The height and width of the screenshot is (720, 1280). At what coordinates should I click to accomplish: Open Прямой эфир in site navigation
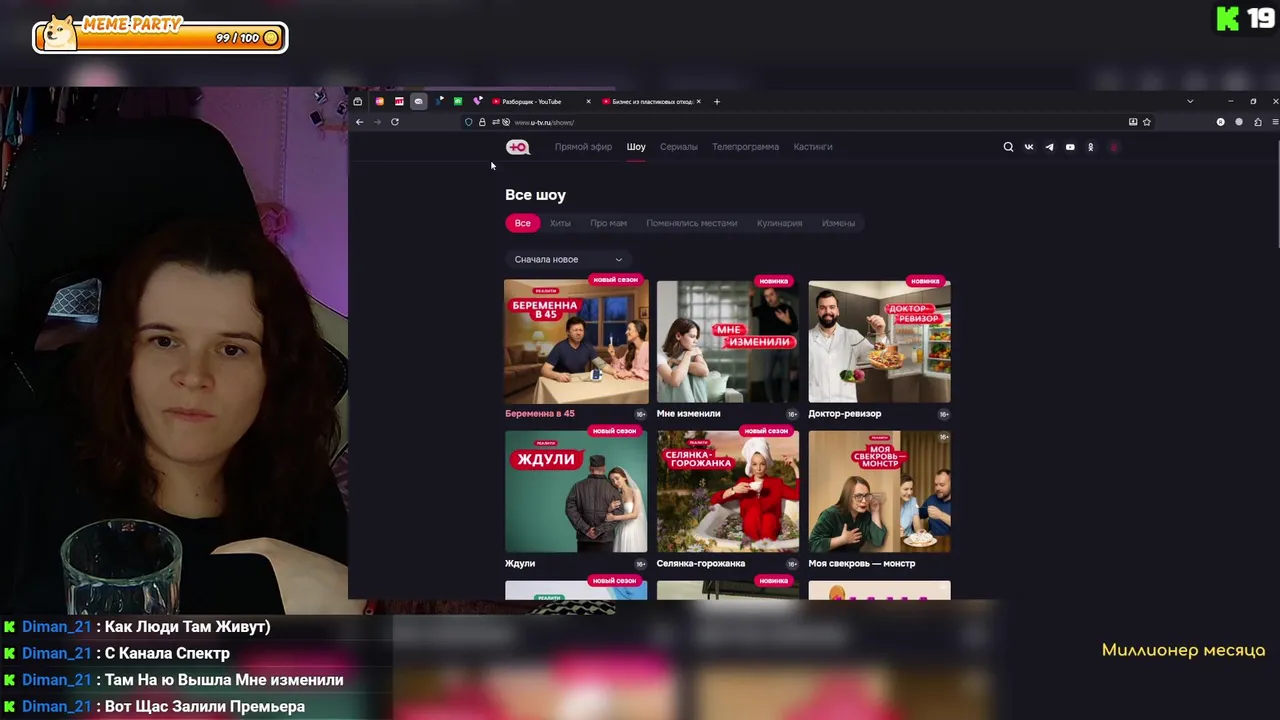[x=583, y=147]
